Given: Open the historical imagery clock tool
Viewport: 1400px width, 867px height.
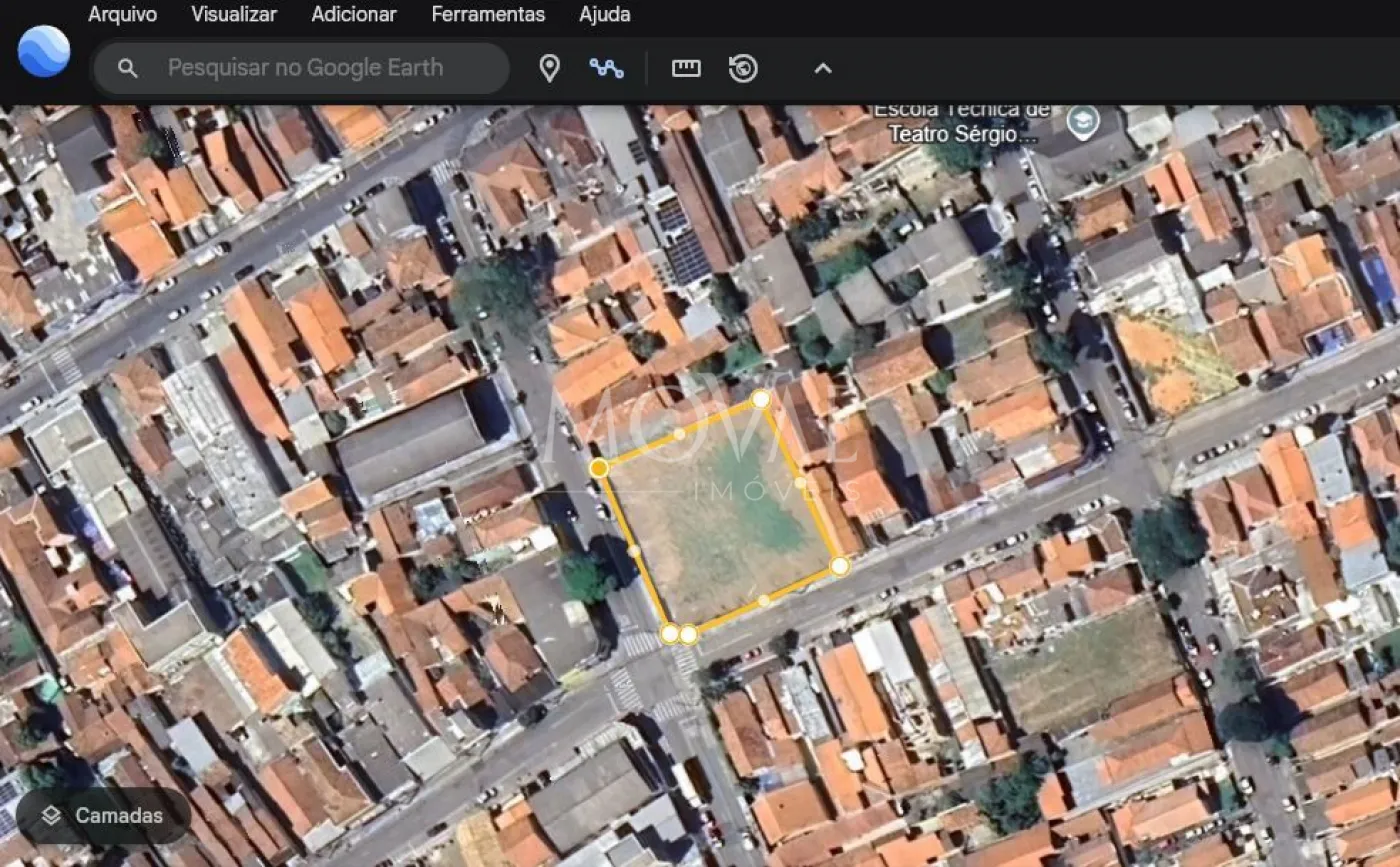Looking at the screenshot, I should click(743, 68).
